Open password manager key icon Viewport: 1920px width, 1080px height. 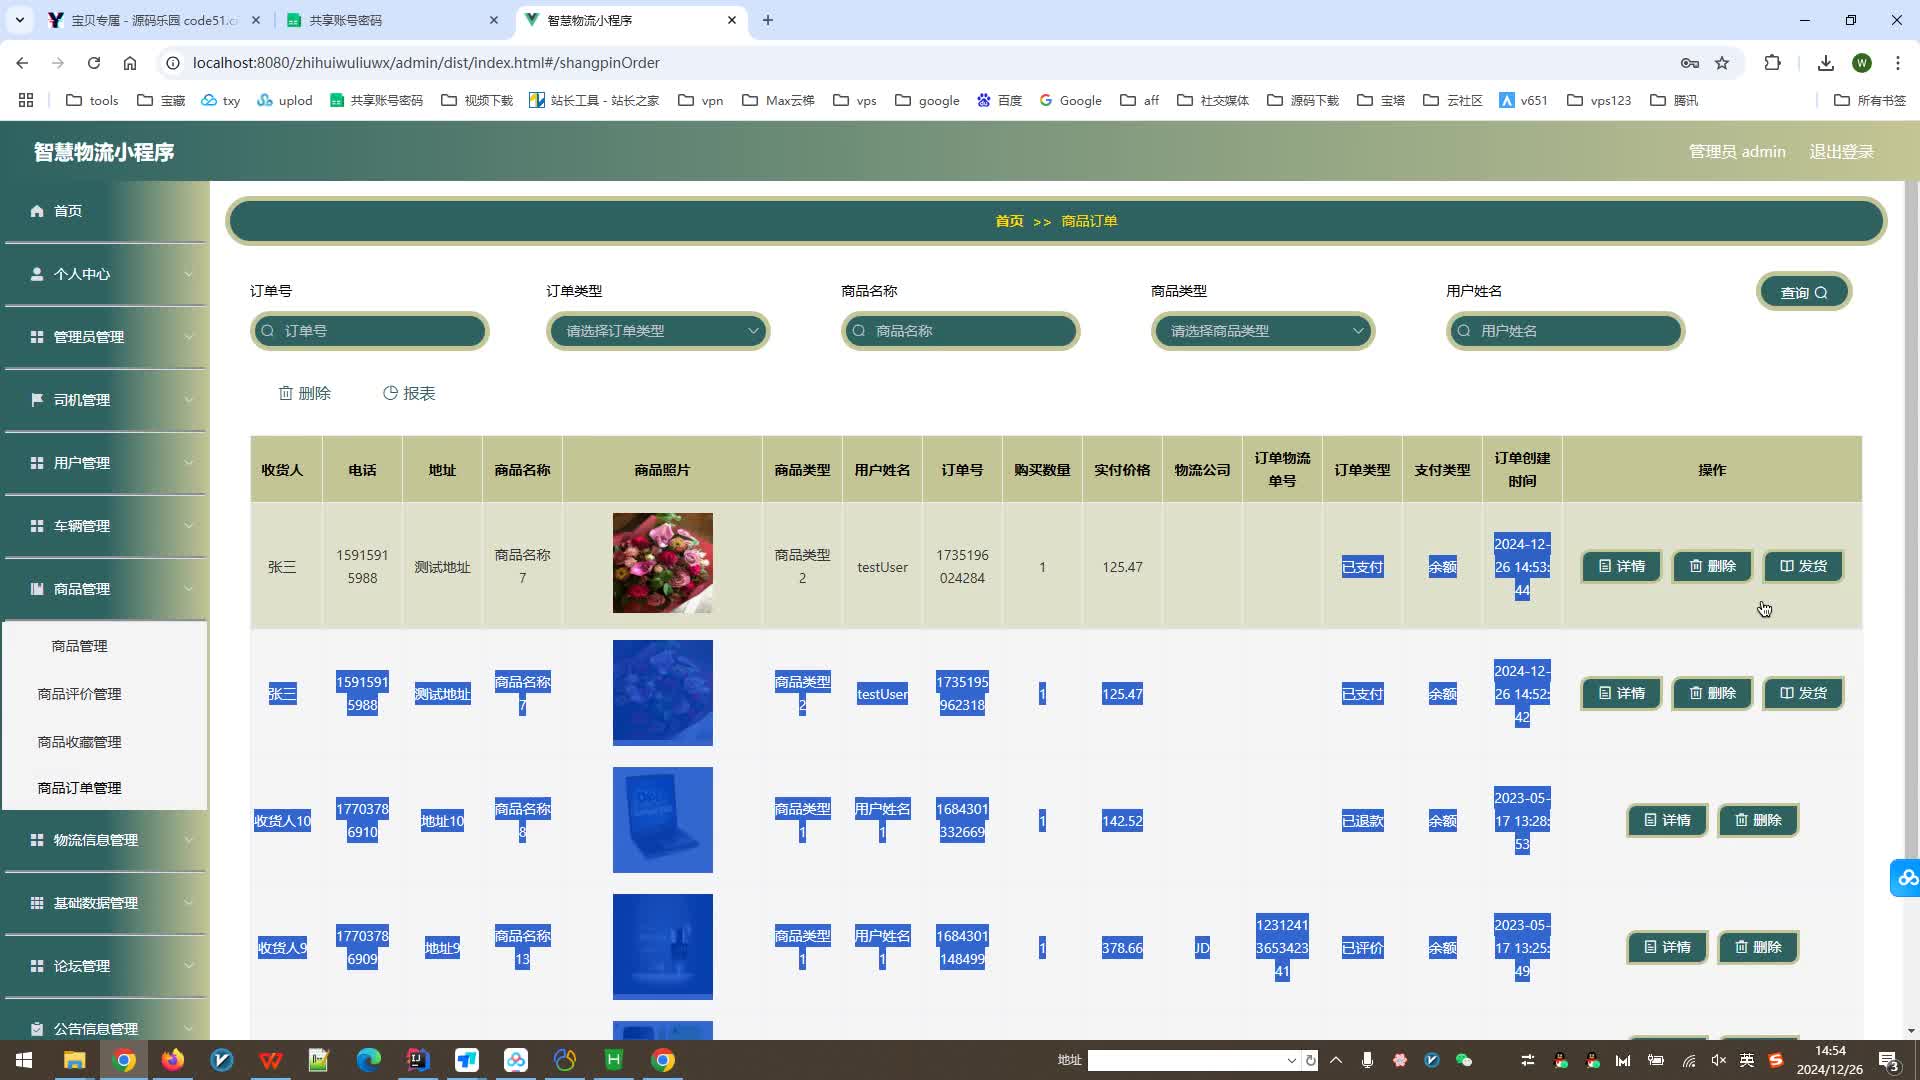[x=1690, y=63]
